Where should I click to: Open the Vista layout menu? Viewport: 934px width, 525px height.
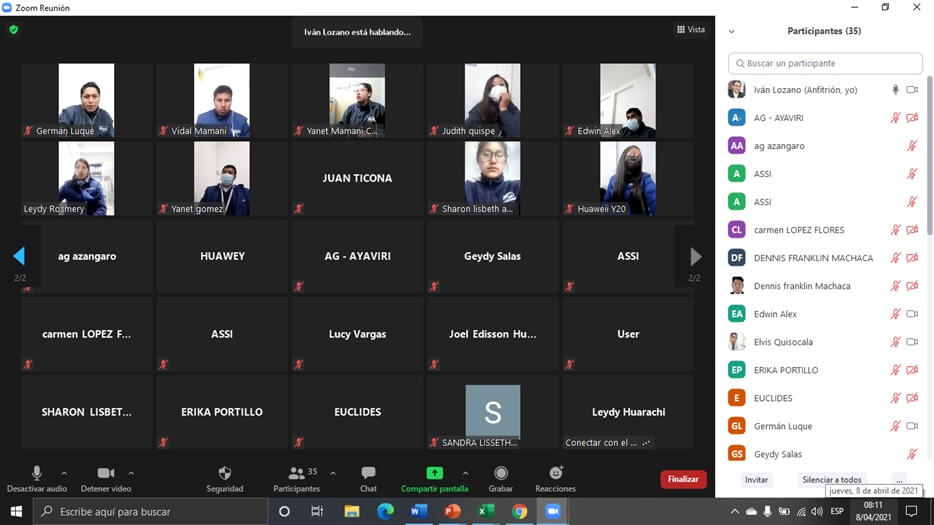coord(690,30)
